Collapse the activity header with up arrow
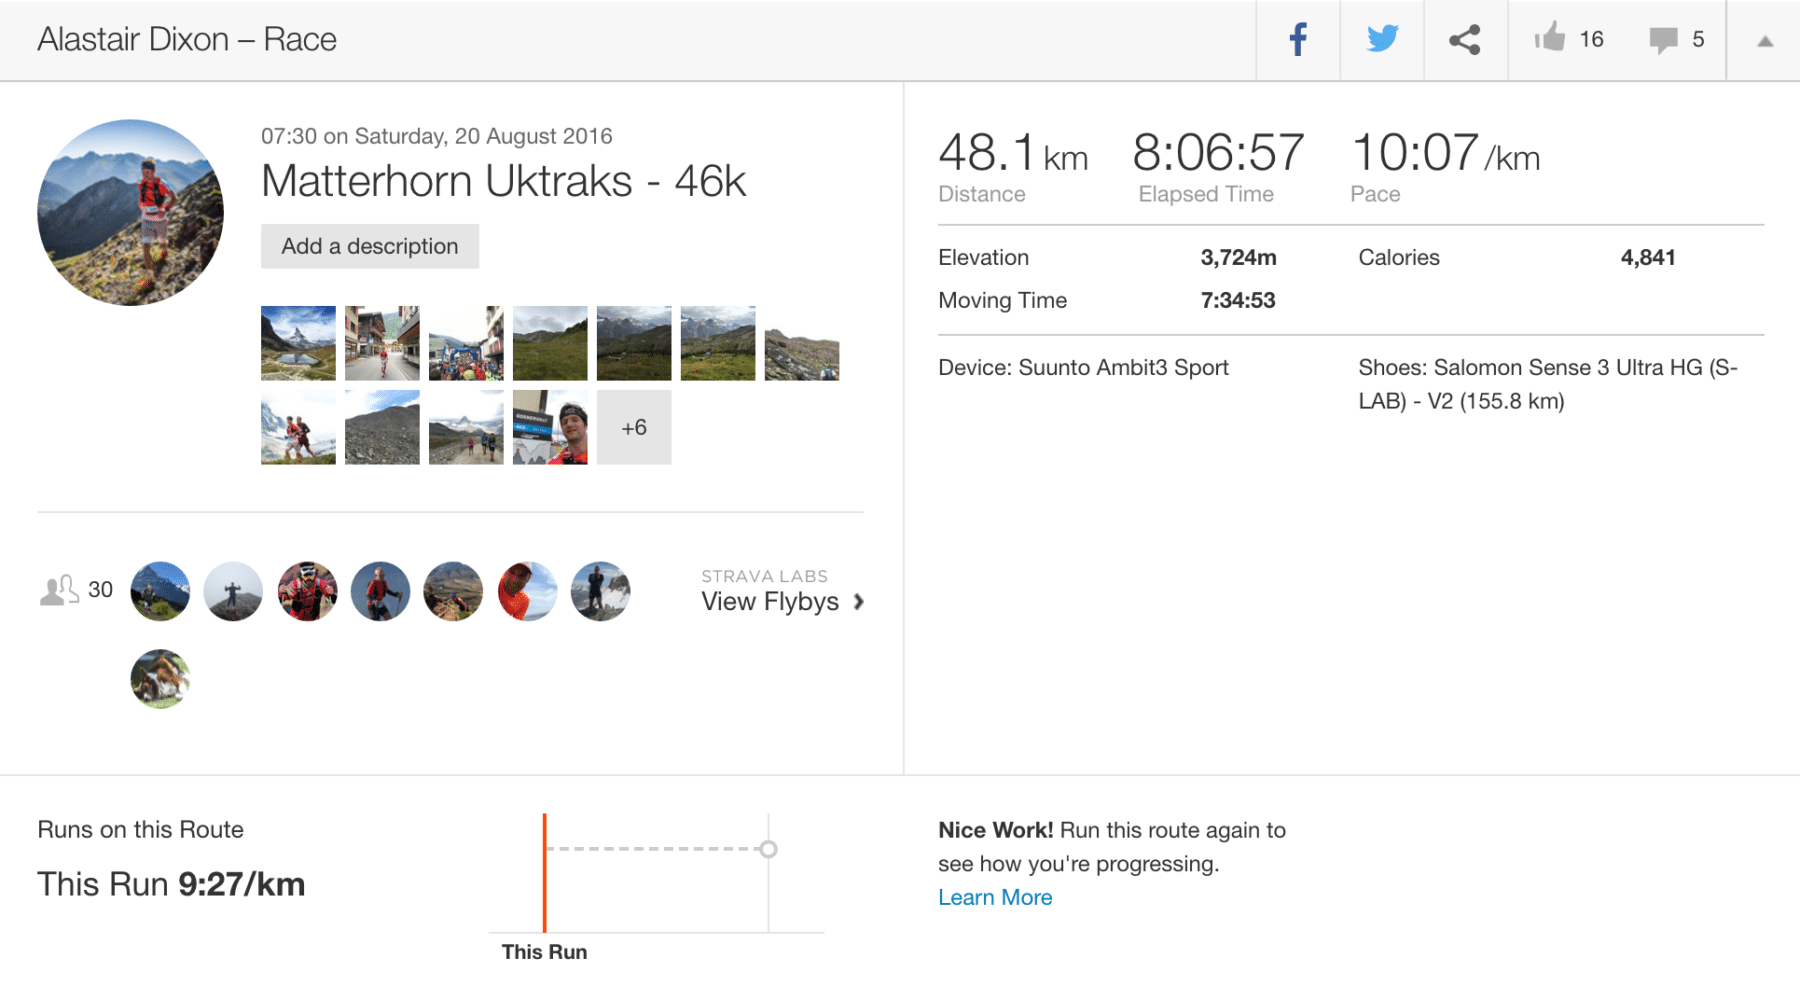 point(1765,41)
